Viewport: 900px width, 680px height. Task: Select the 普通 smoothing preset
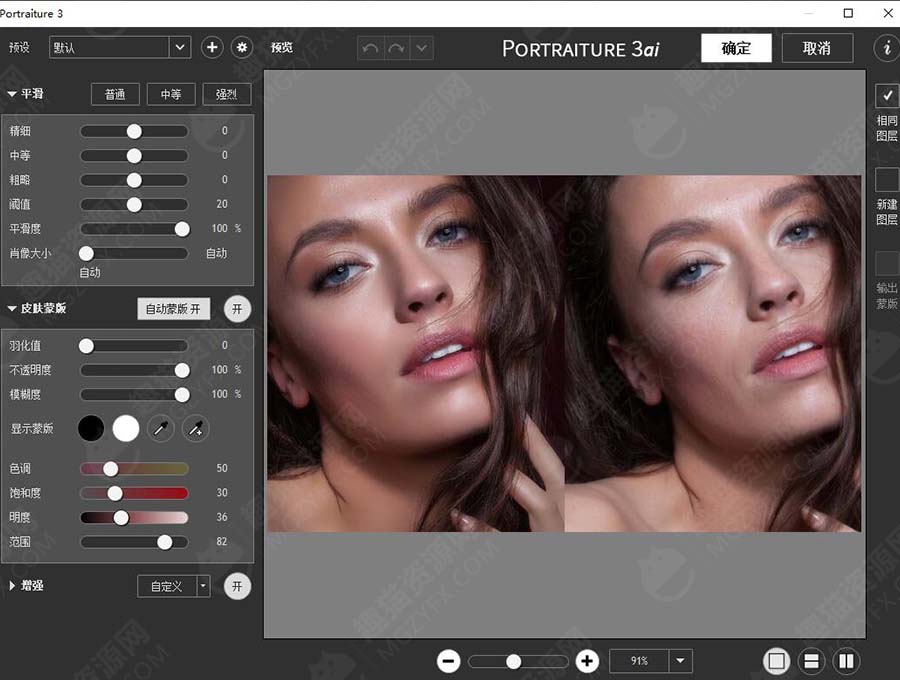click(x=115, y=94)
